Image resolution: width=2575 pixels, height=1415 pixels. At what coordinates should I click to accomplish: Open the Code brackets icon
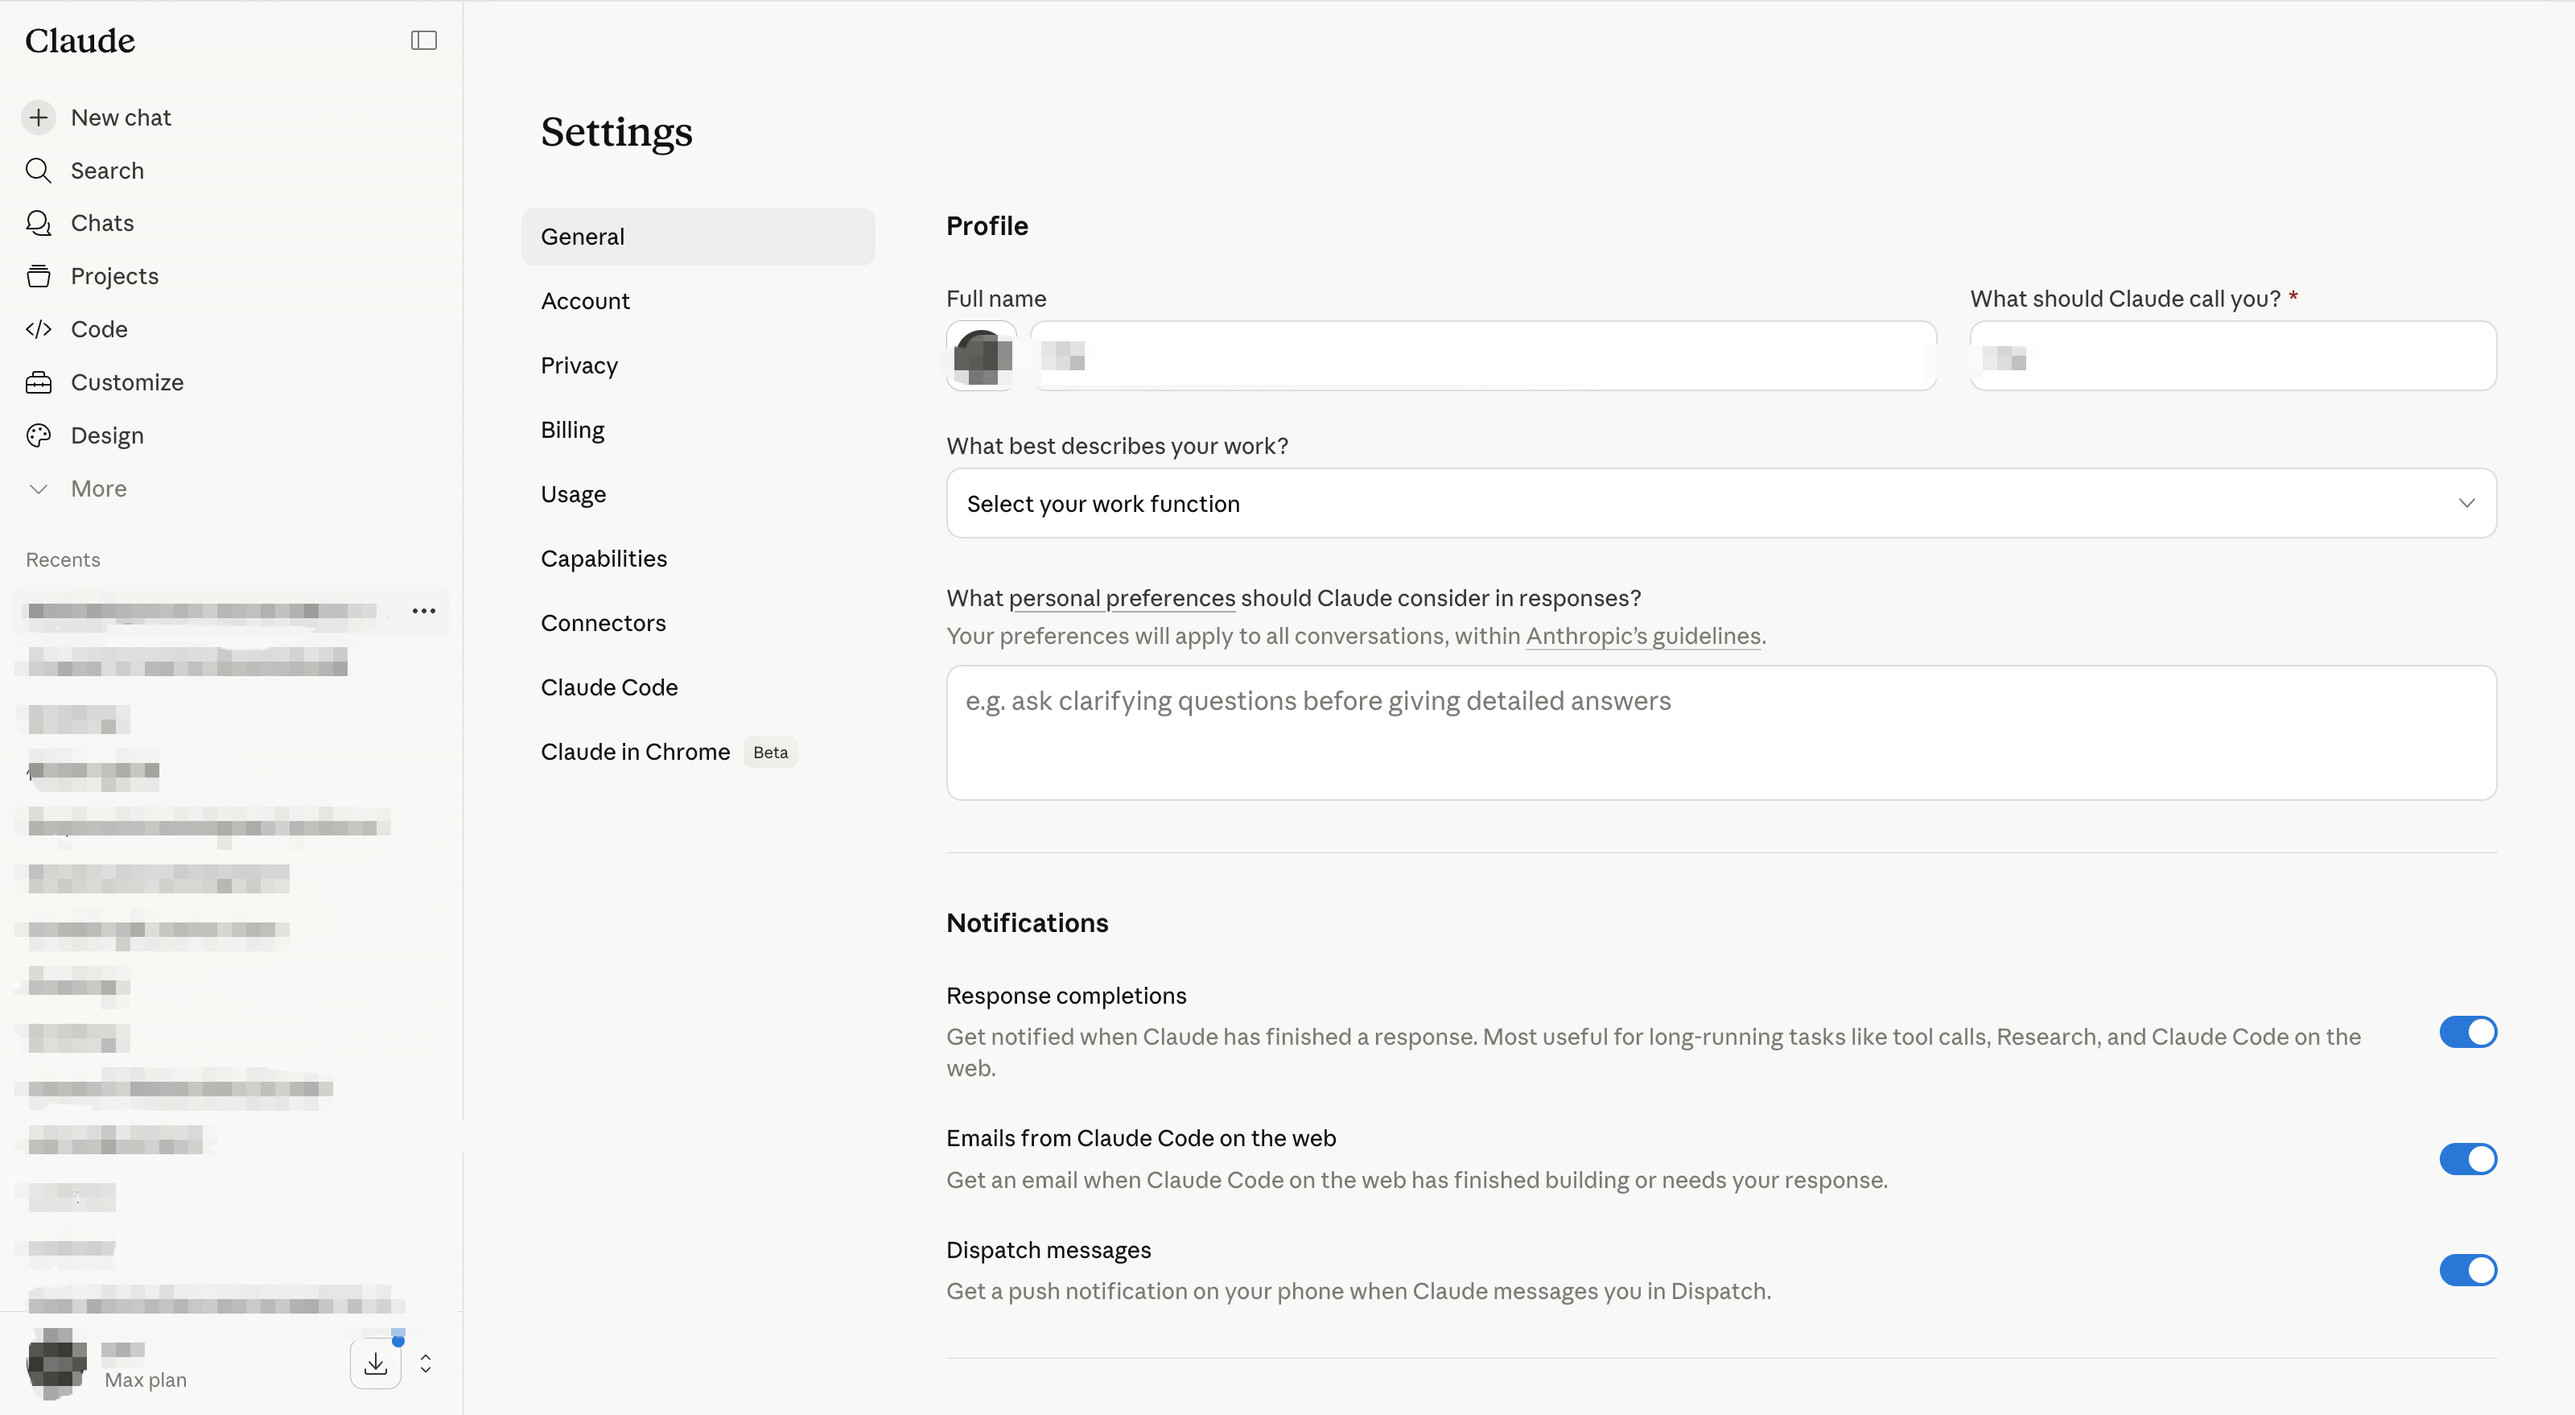click(38, 329)
